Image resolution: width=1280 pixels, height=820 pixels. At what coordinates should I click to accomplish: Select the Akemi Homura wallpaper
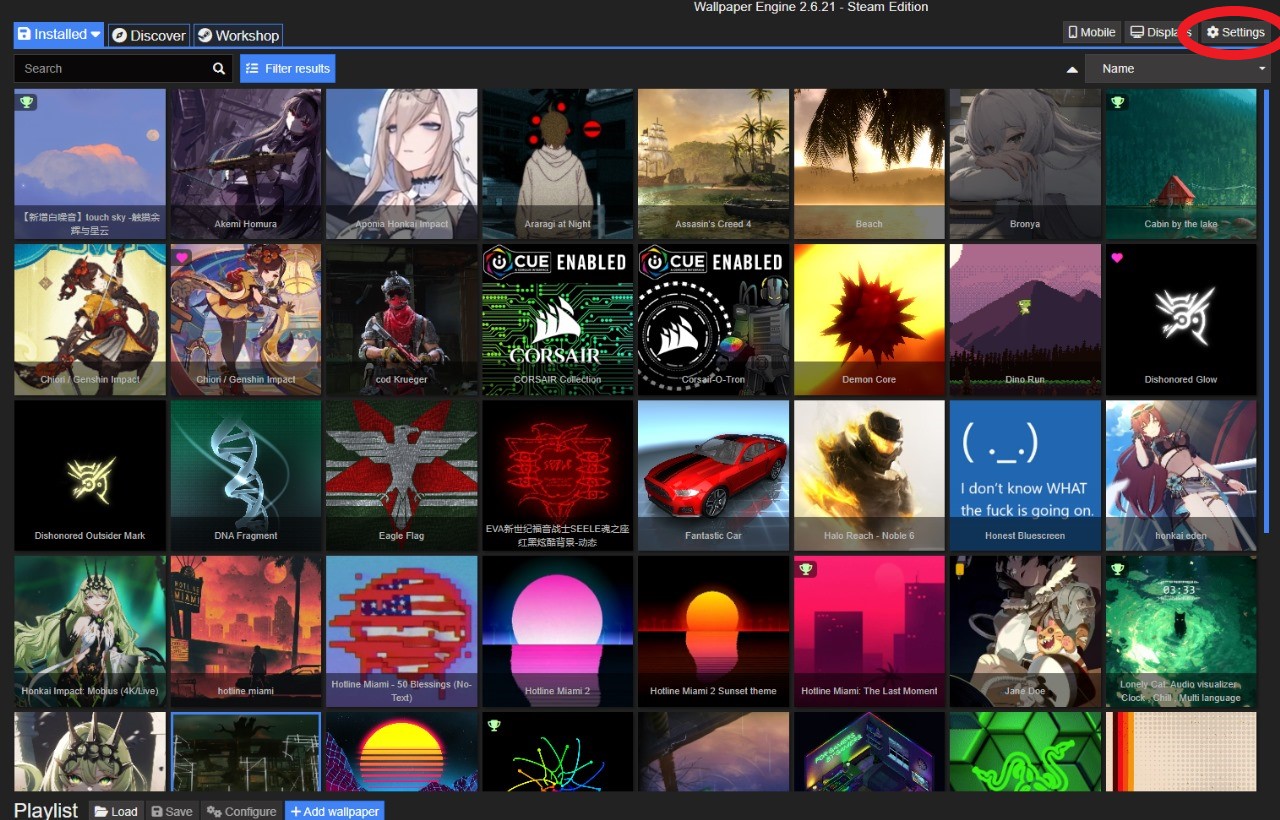[246, 164]
